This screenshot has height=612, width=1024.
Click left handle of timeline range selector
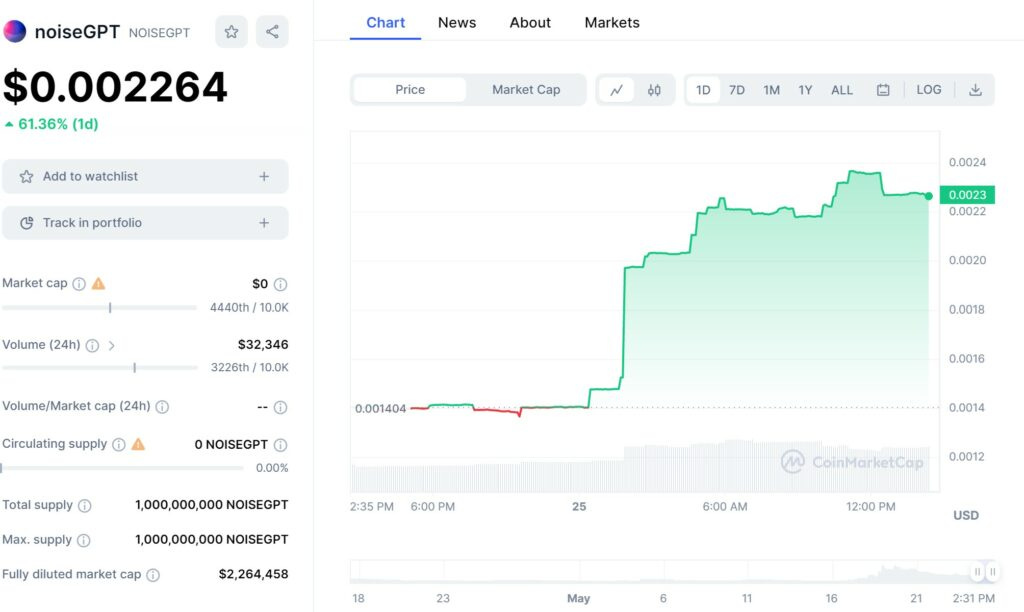977,572
